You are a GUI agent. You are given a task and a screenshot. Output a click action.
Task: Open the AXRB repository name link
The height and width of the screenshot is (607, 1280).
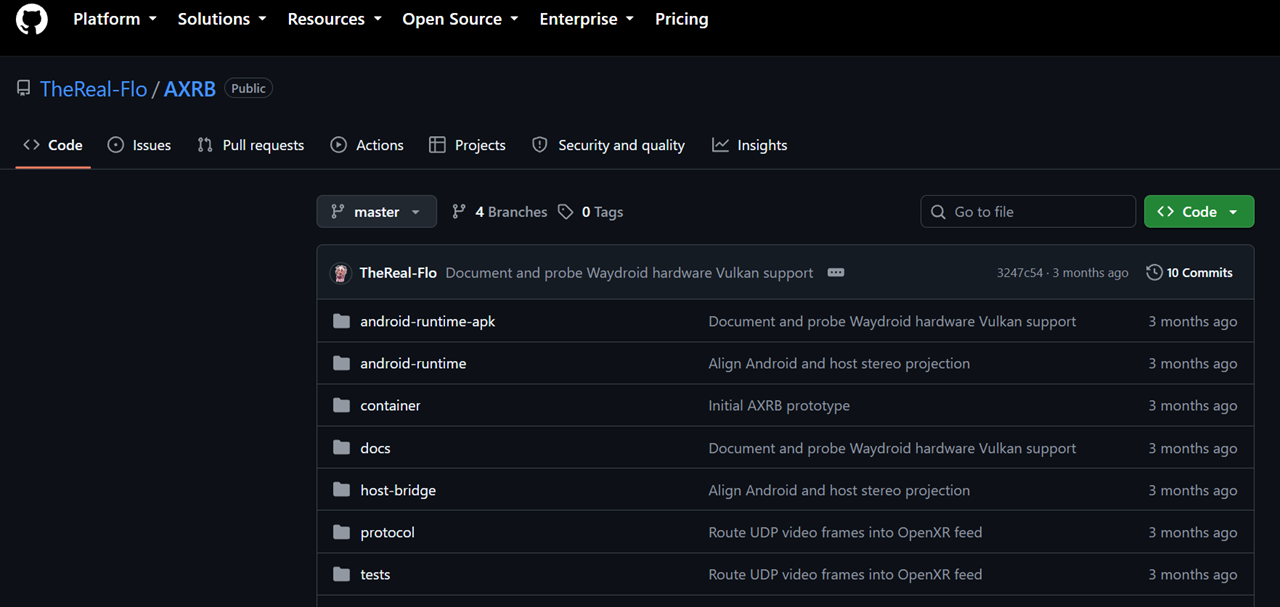pyautogui.click(x=190, y=88)
